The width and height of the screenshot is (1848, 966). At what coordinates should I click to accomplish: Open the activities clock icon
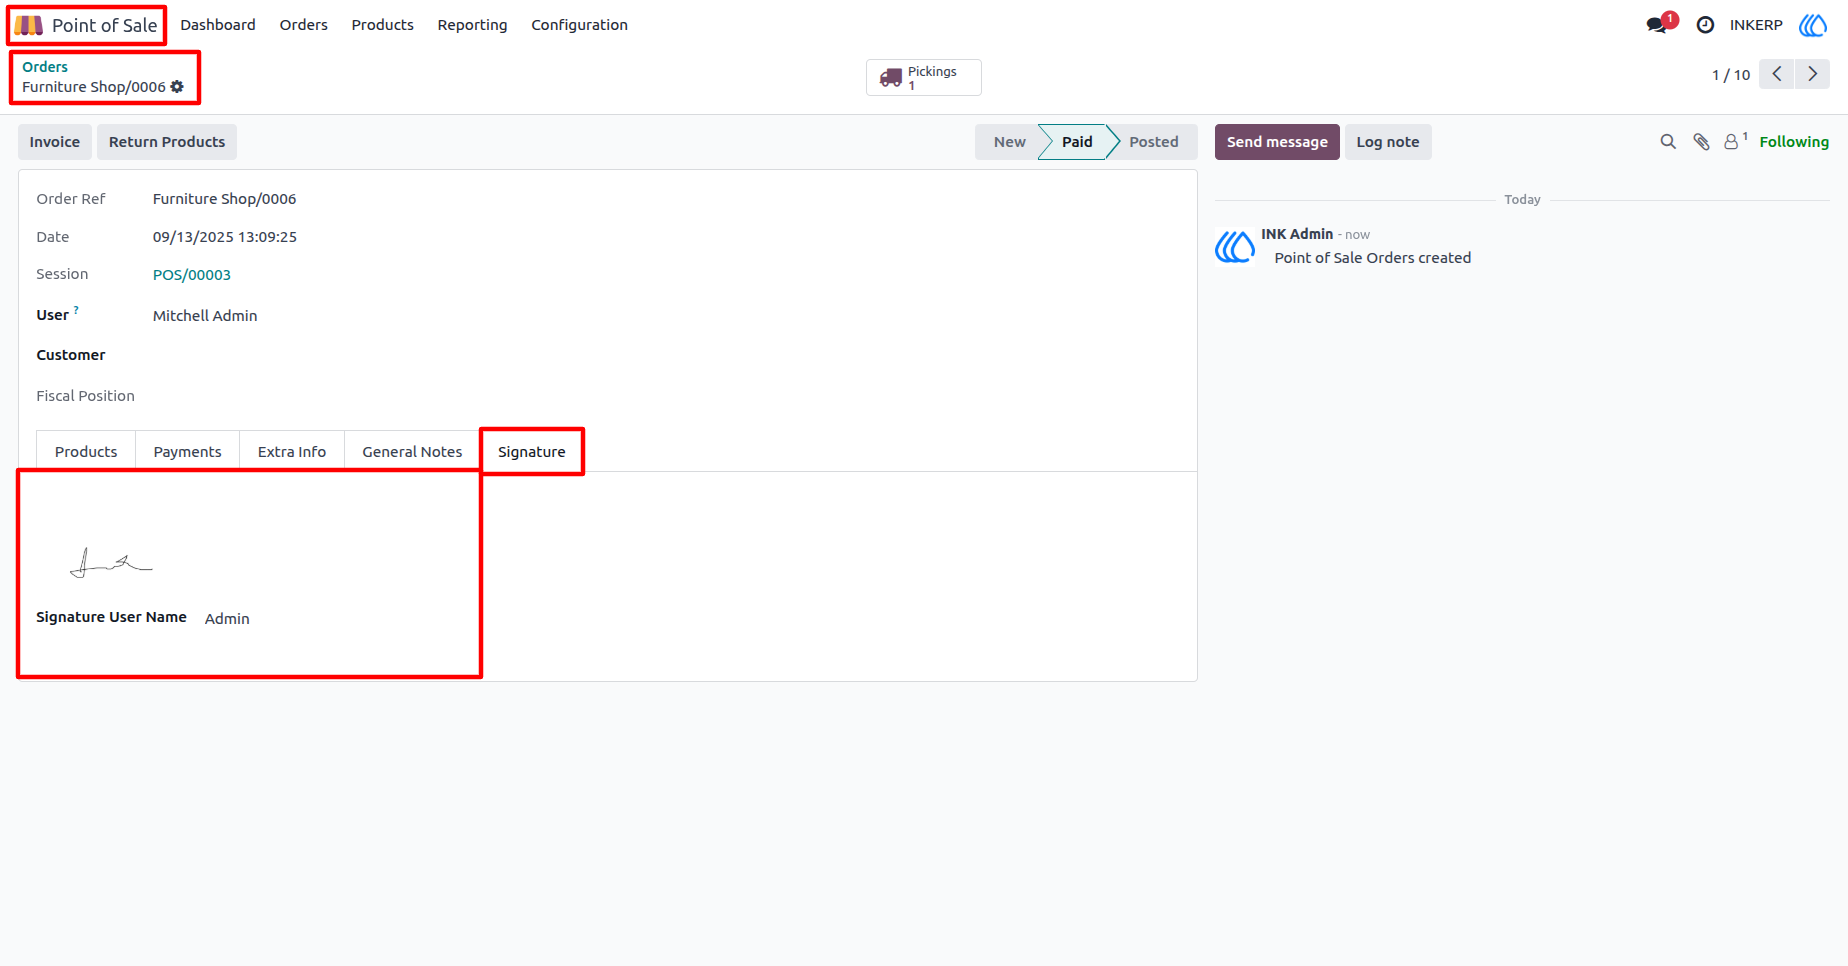(1706, 25)
